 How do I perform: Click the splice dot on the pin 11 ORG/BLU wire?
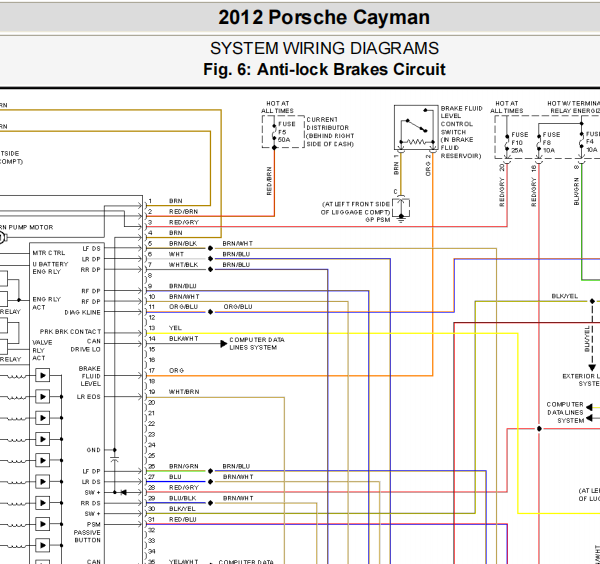click(x=210, y=312)
